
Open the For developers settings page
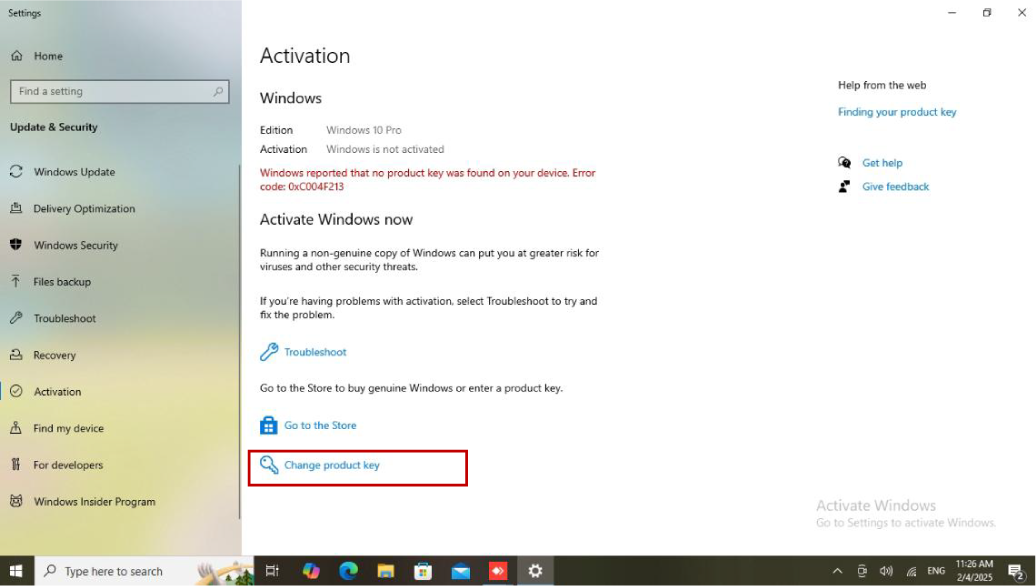68,465
